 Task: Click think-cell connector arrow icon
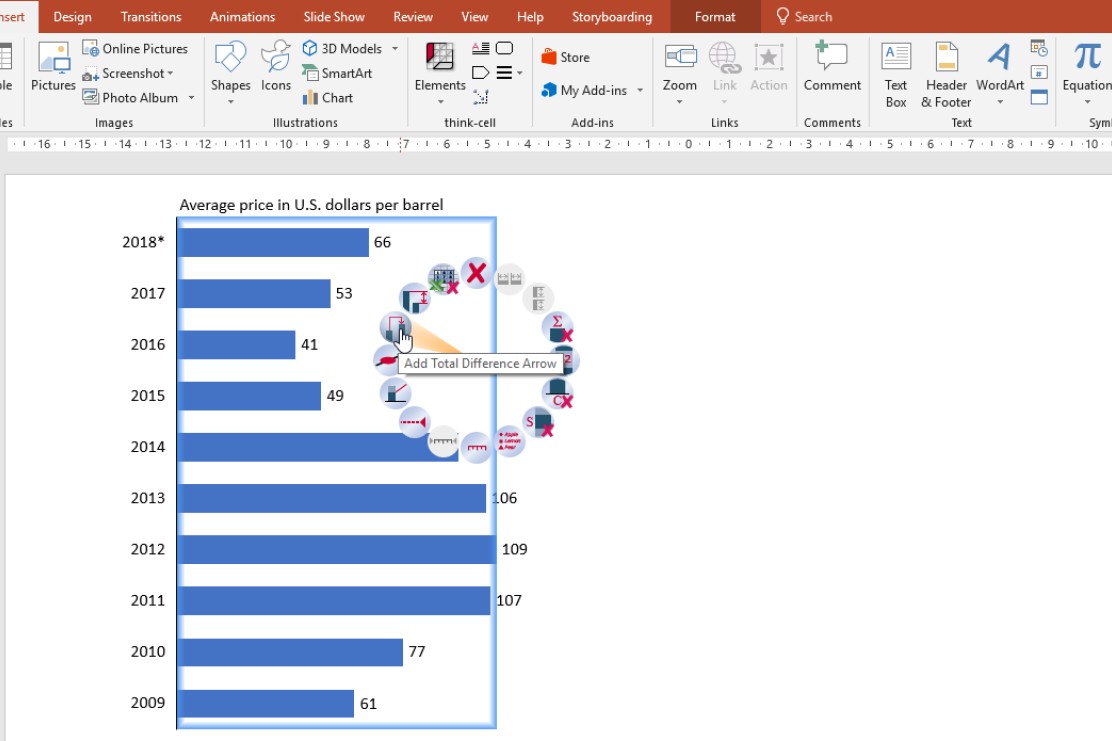[x=480, y=97]
